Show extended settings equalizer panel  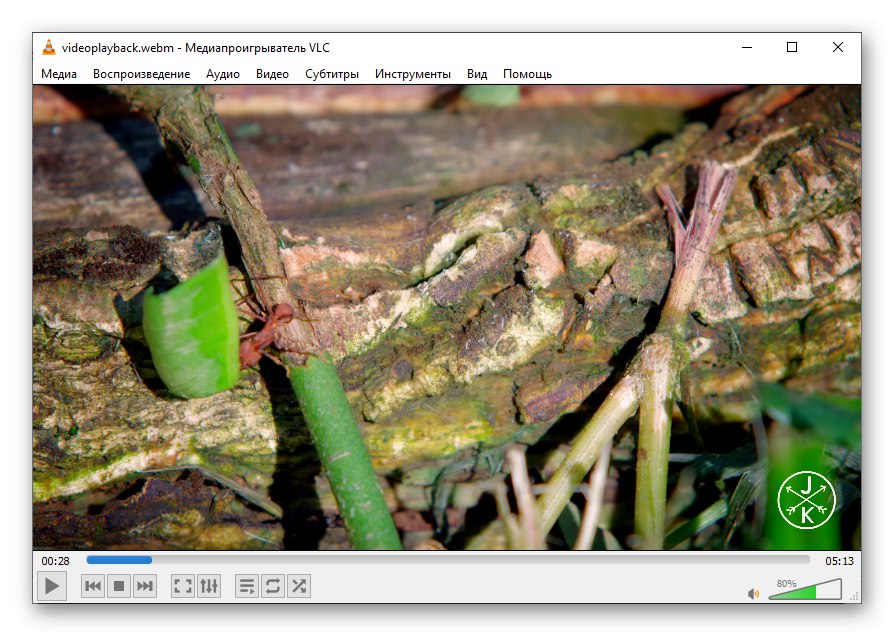click(209, 586)
